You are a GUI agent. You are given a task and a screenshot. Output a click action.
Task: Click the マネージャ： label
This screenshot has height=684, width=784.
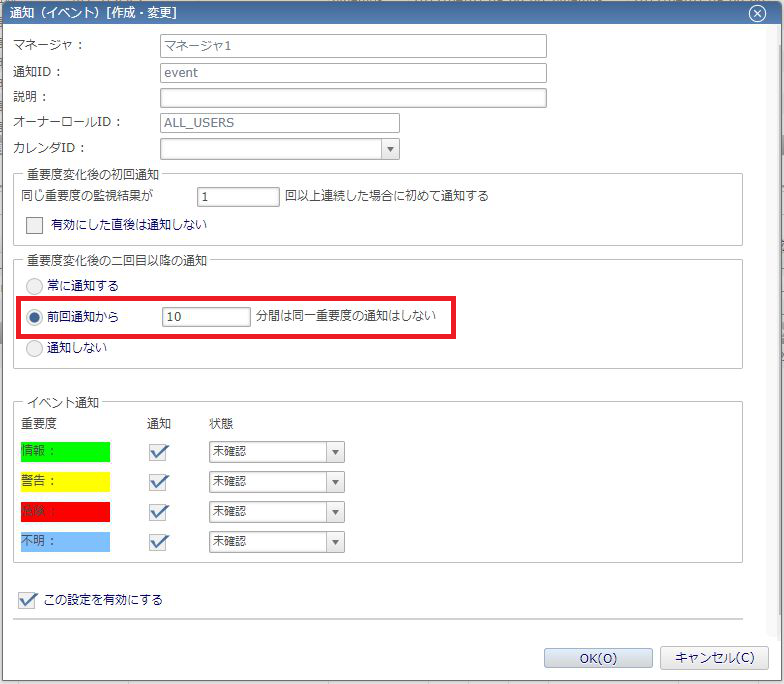coord(48,45)
